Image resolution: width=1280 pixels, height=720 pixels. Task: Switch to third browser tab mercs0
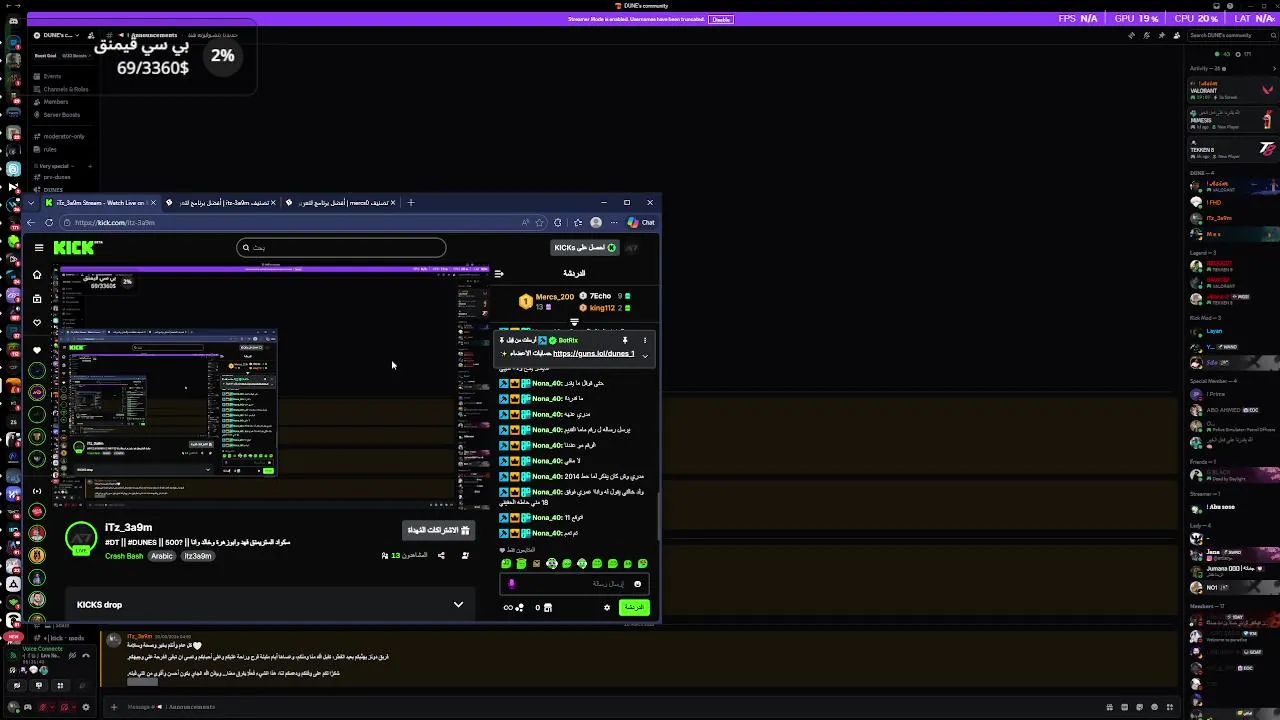(340, 202)
